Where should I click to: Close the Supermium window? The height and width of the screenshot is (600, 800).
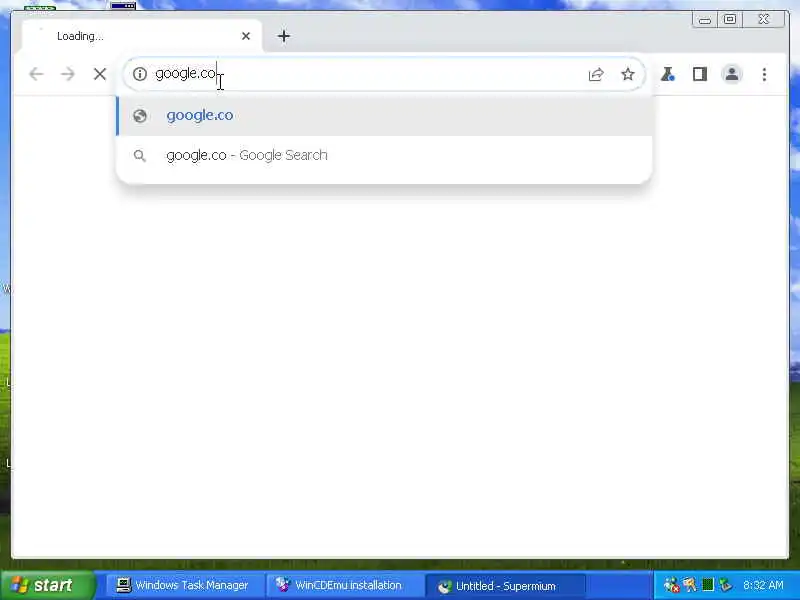763,19
